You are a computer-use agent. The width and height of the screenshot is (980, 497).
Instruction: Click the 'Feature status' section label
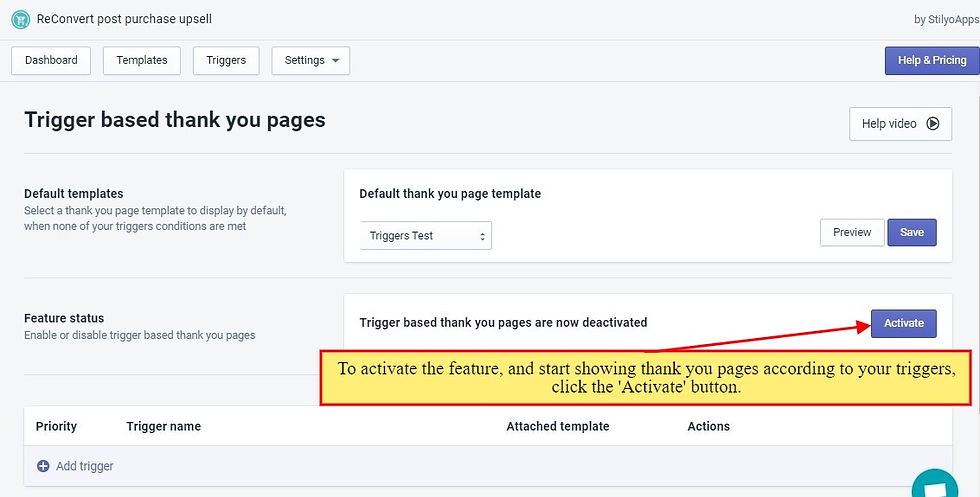click(64, 318)
